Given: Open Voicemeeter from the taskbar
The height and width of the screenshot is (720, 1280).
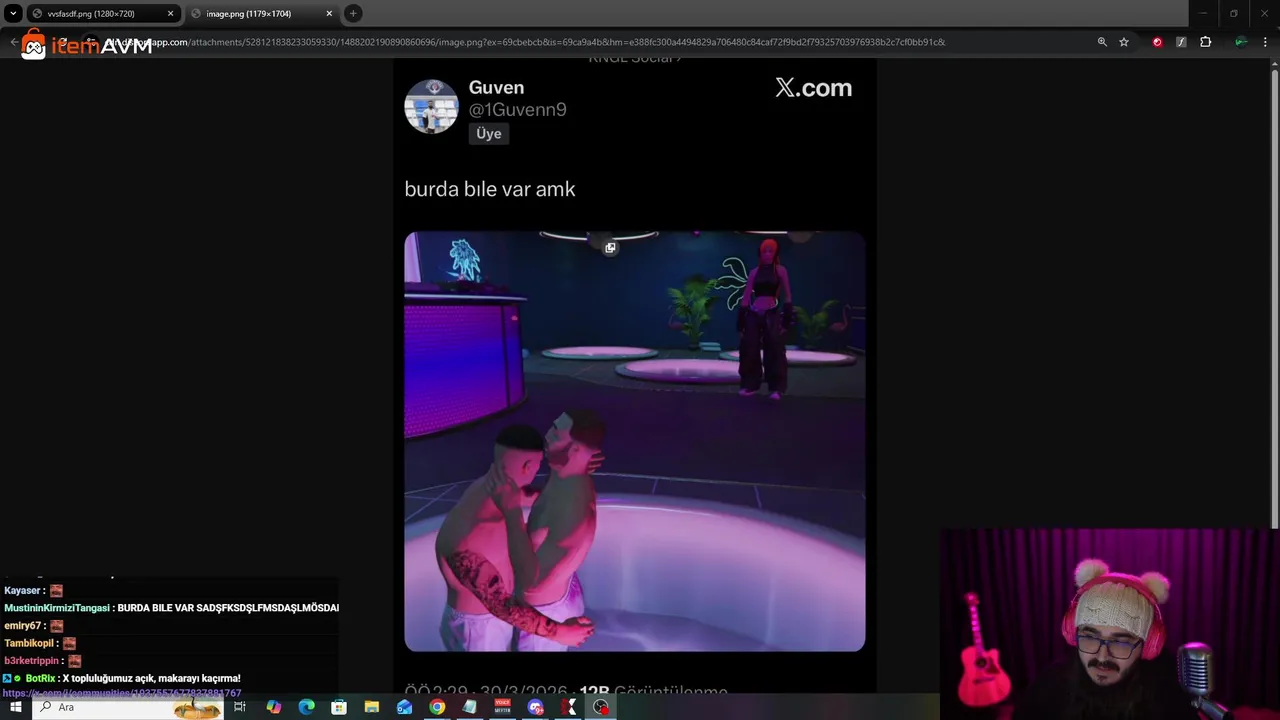Looking at the screenshot, I should tap(503, 707).
